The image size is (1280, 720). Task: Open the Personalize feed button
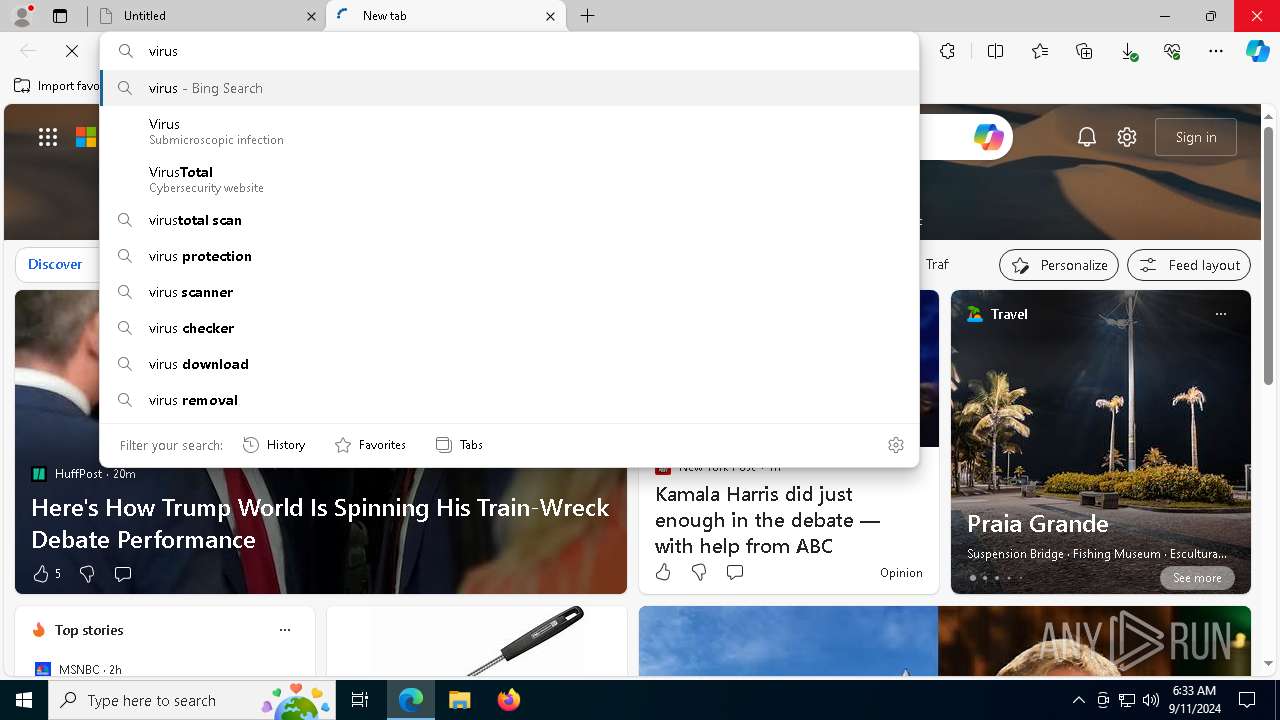point(1059,265)
